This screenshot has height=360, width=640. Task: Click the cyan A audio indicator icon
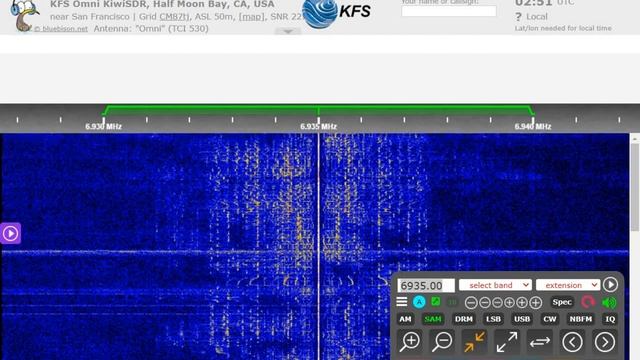coord(419,302)
